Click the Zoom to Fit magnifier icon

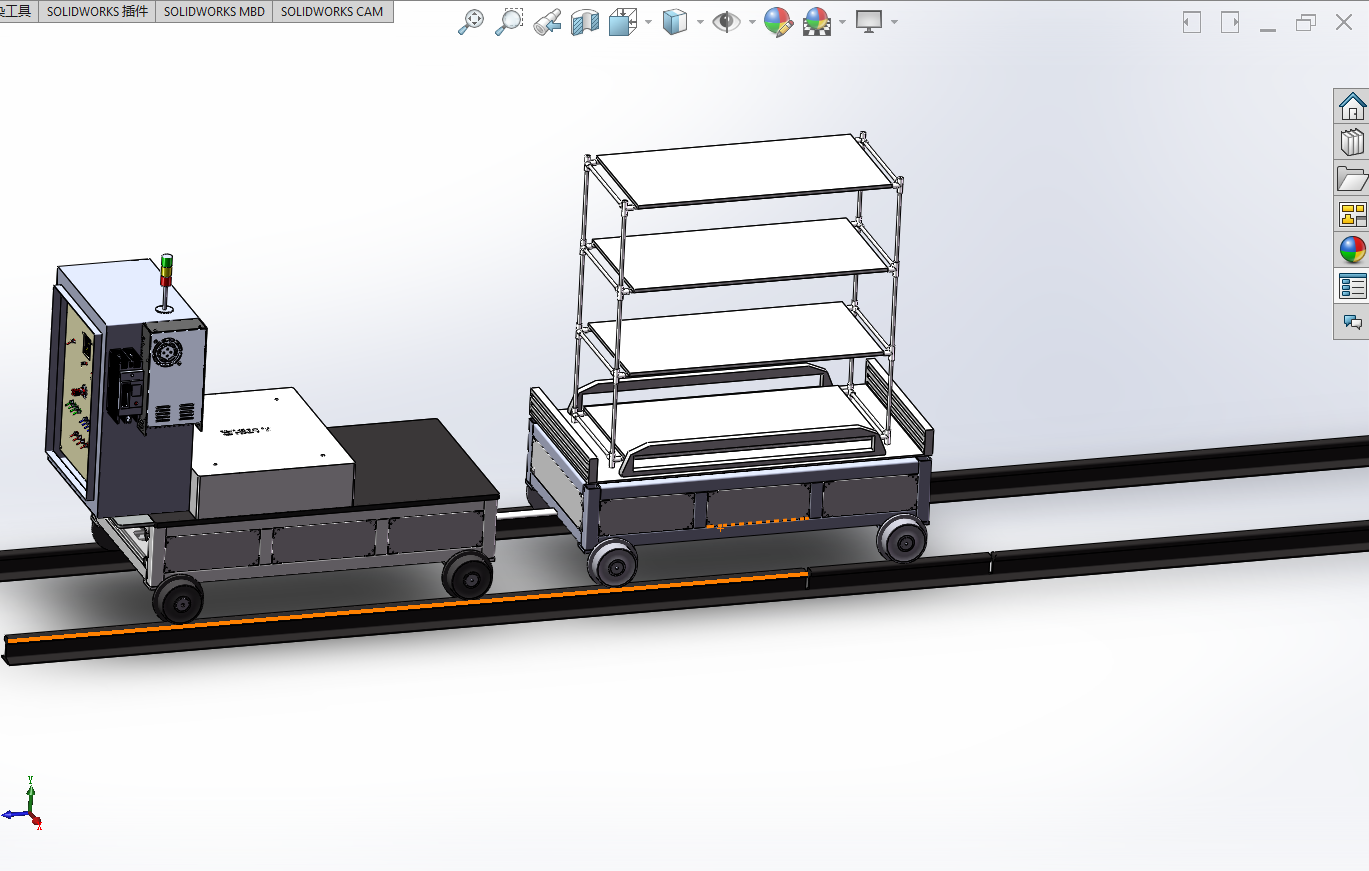(471, 22)
